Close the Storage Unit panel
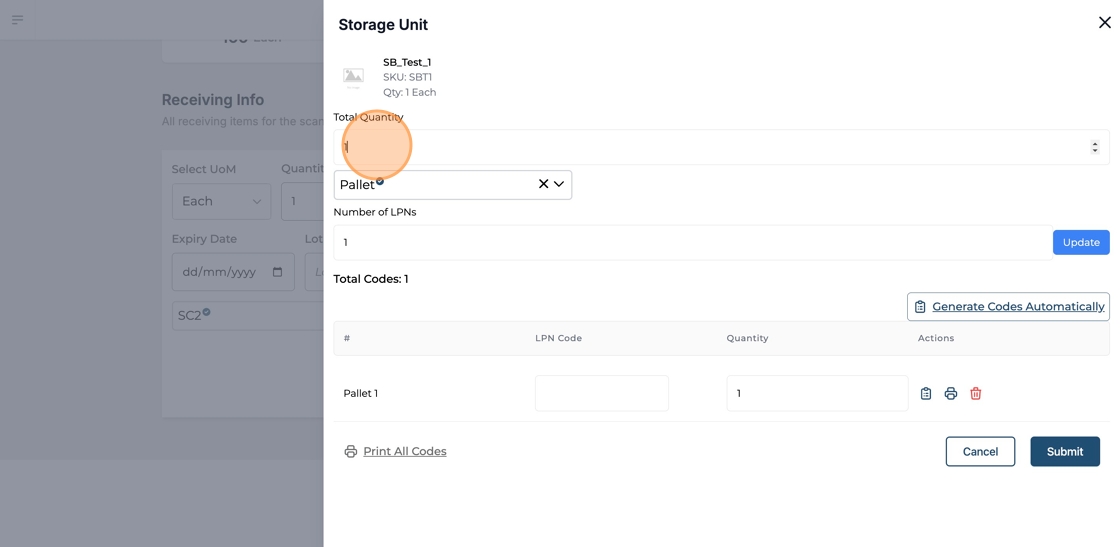Viewport: 1120px width, 547px height. pos(1104,22)
